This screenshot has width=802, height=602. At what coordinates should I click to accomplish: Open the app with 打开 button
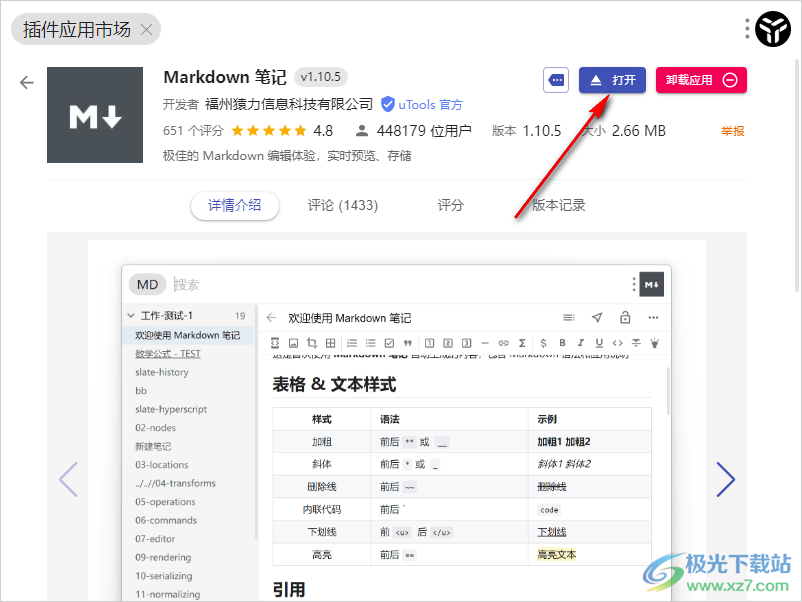612,80
